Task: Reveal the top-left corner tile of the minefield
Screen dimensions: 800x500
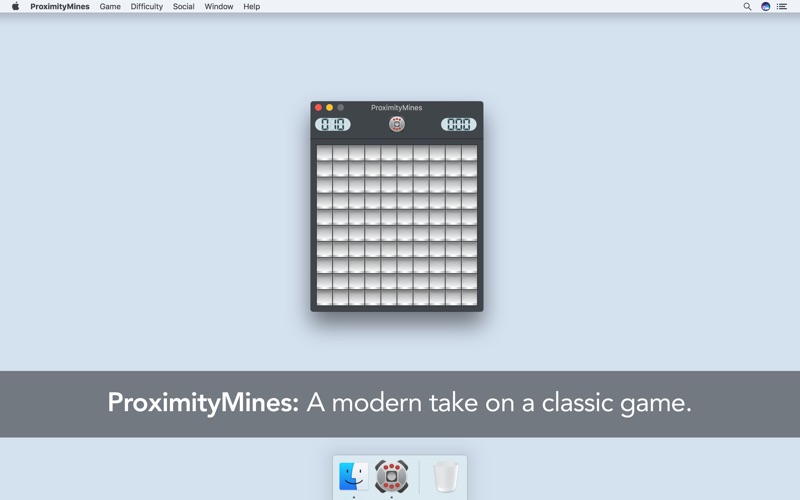Action: 324,153
